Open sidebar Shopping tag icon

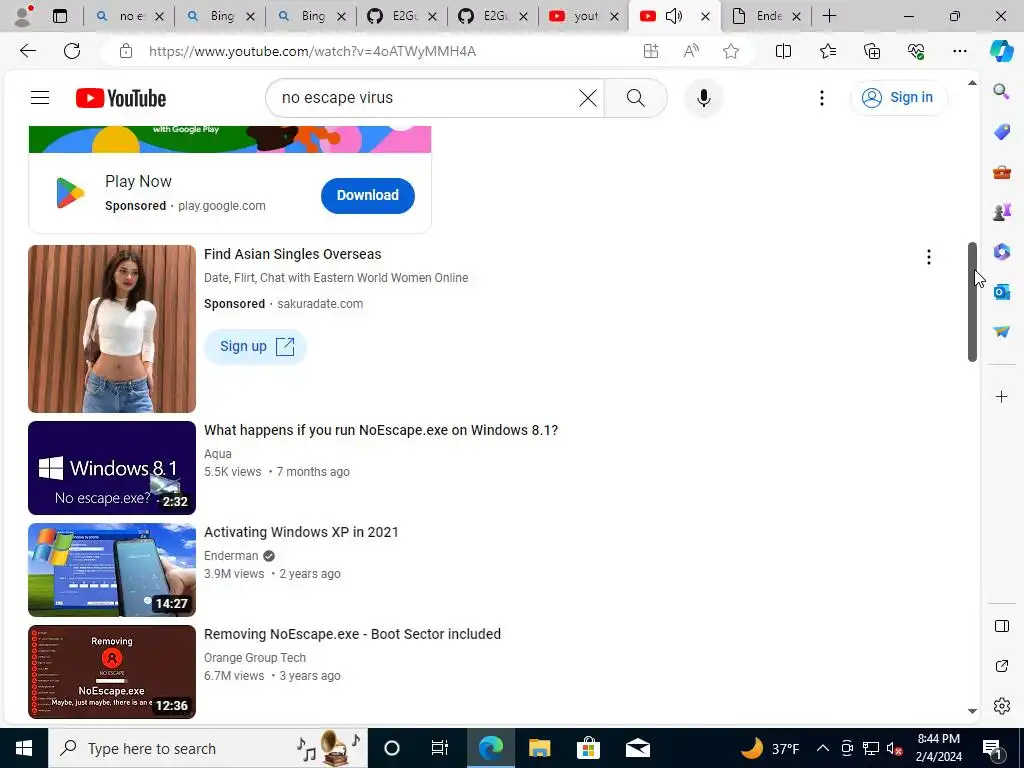(x=1001, y=131)
